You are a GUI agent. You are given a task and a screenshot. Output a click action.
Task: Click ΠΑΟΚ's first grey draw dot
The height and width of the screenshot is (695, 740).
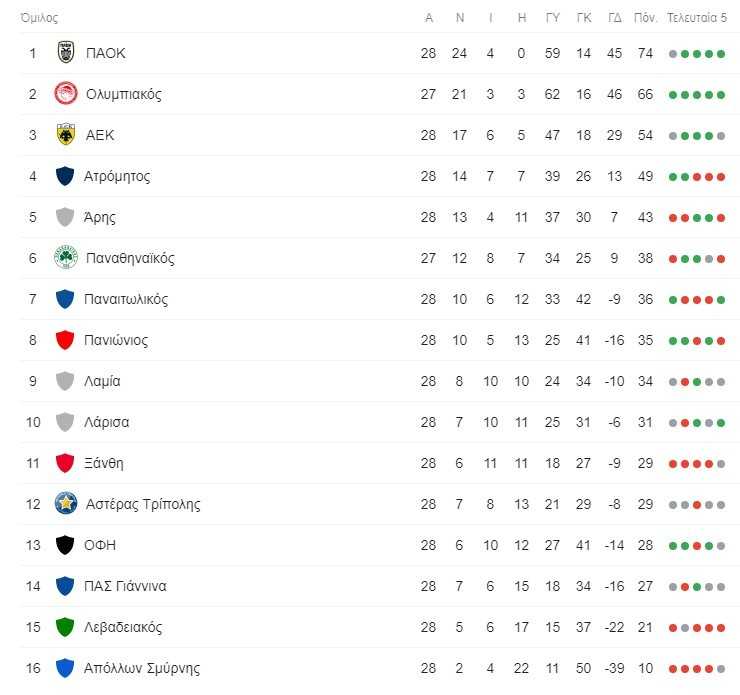click(x=673, y=54)
